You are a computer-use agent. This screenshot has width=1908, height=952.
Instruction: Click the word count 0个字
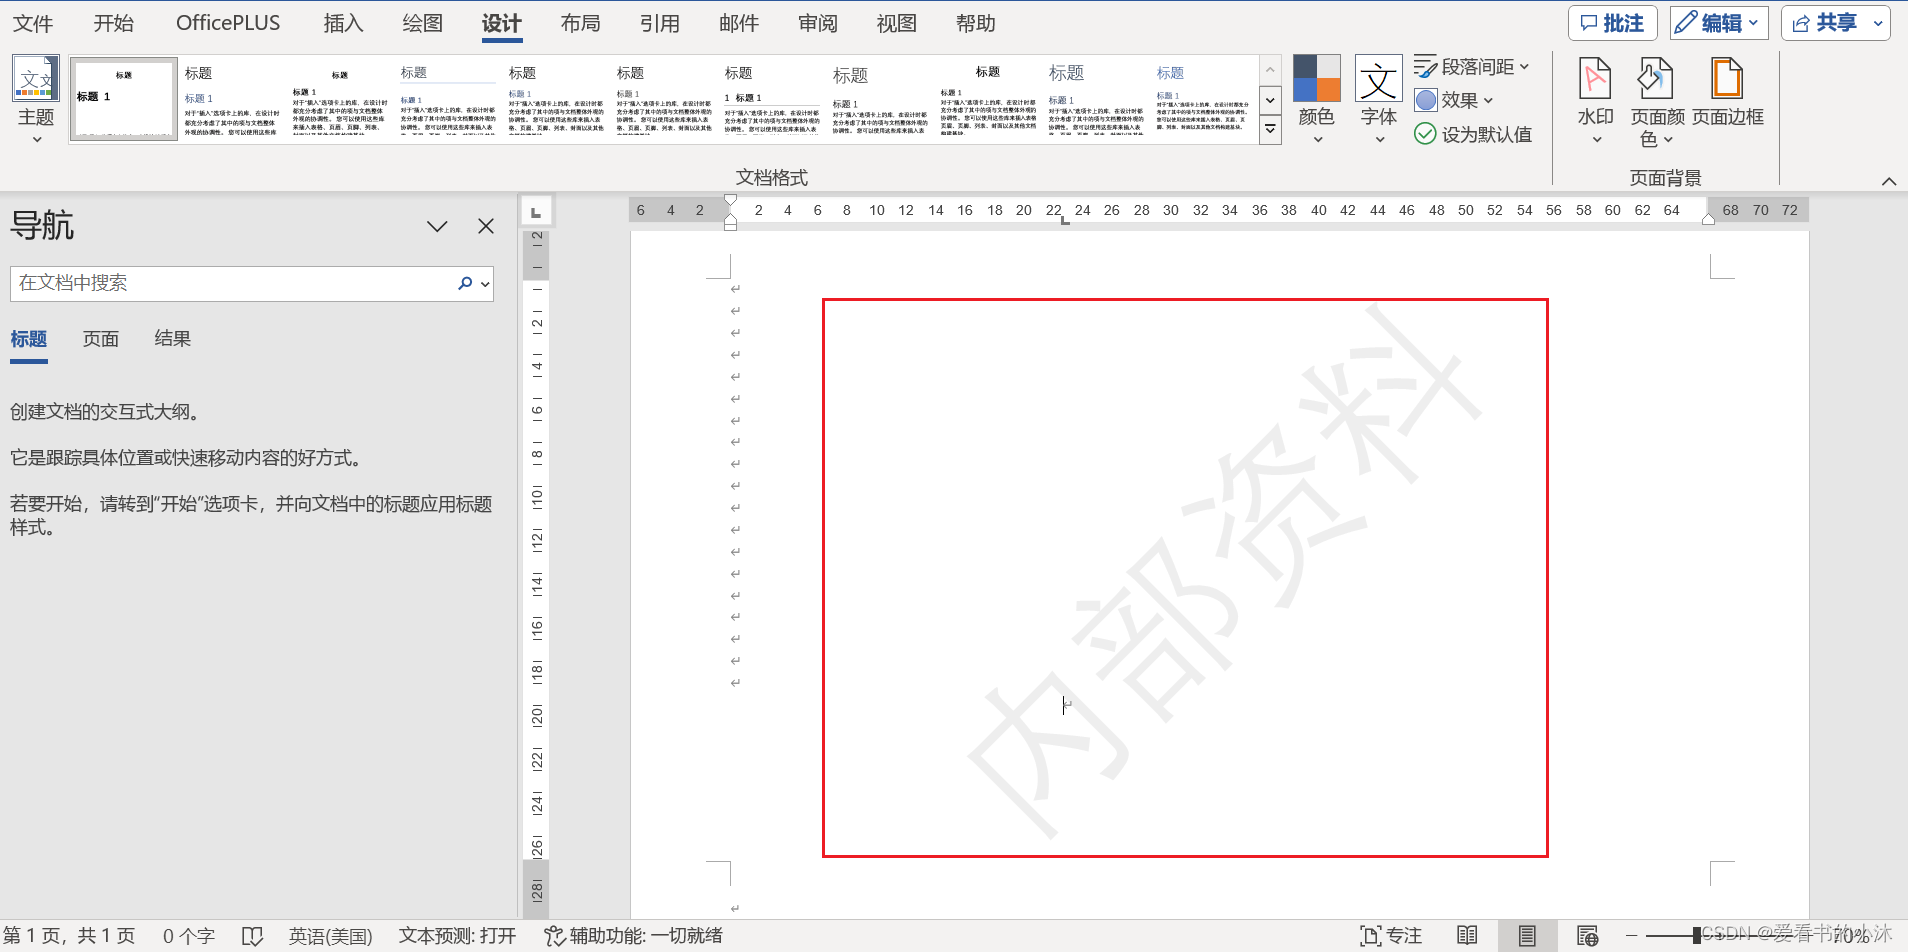(189, 936)
